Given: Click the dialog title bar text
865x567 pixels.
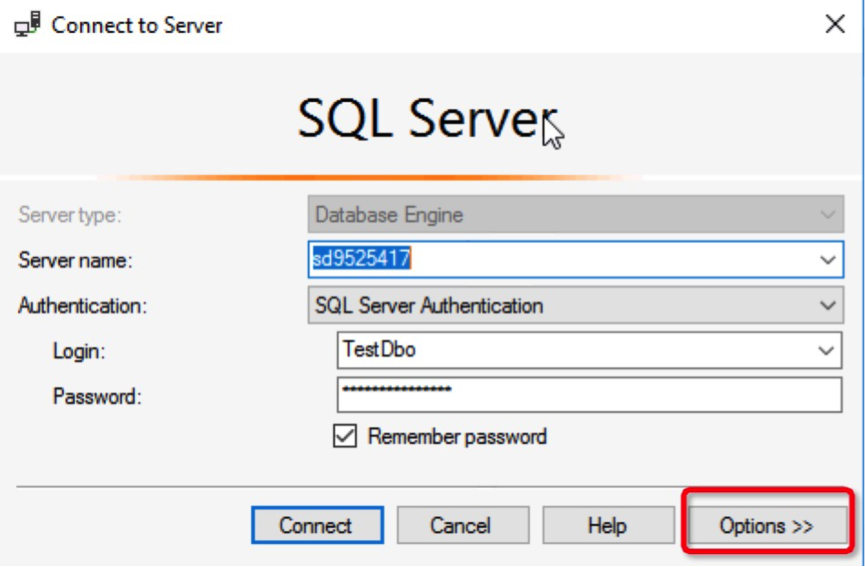Looking at the screenshot, I should 137,25.
